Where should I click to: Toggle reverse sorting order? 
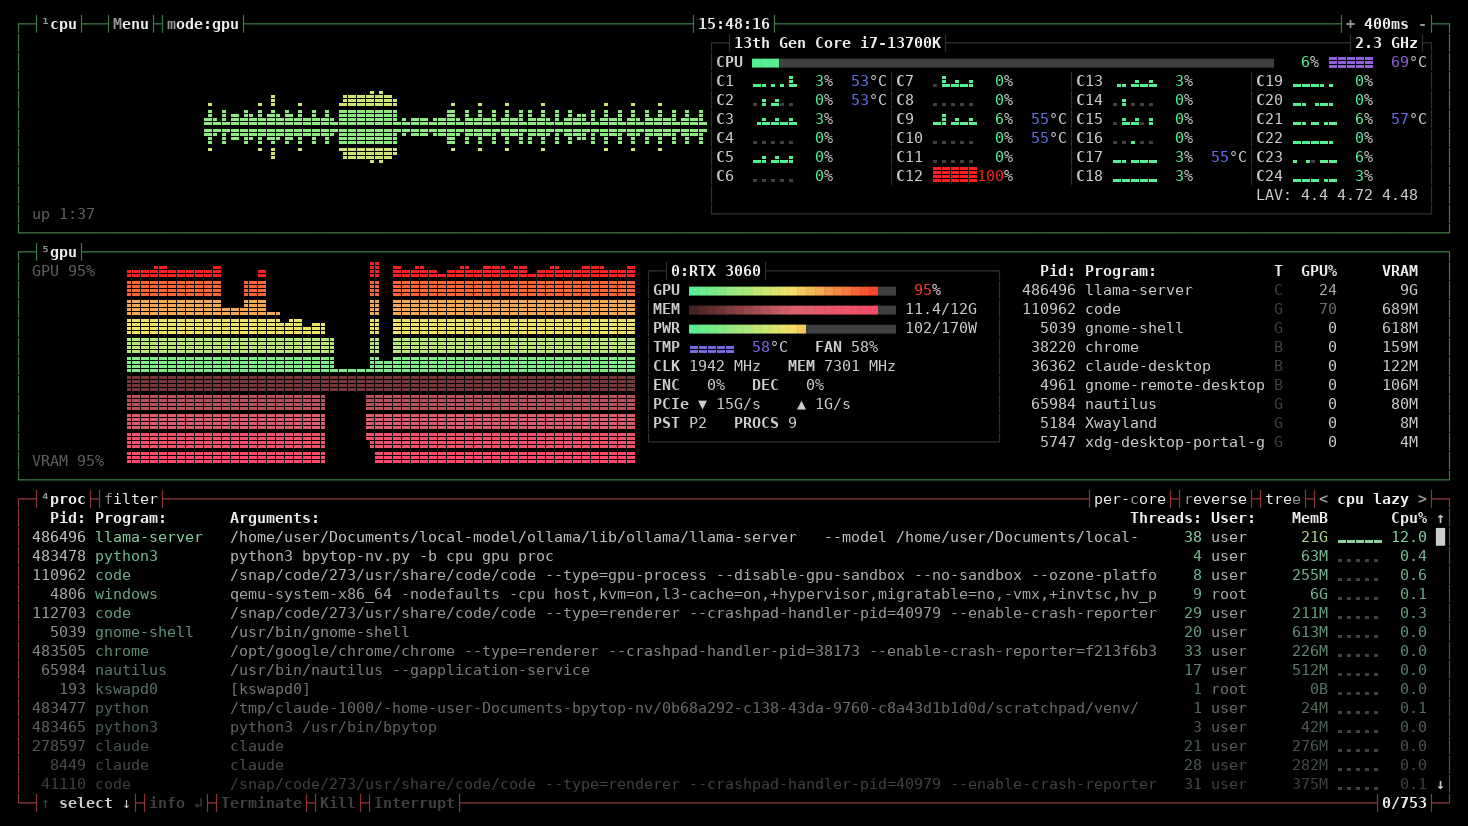click(x=1215, y=499)
